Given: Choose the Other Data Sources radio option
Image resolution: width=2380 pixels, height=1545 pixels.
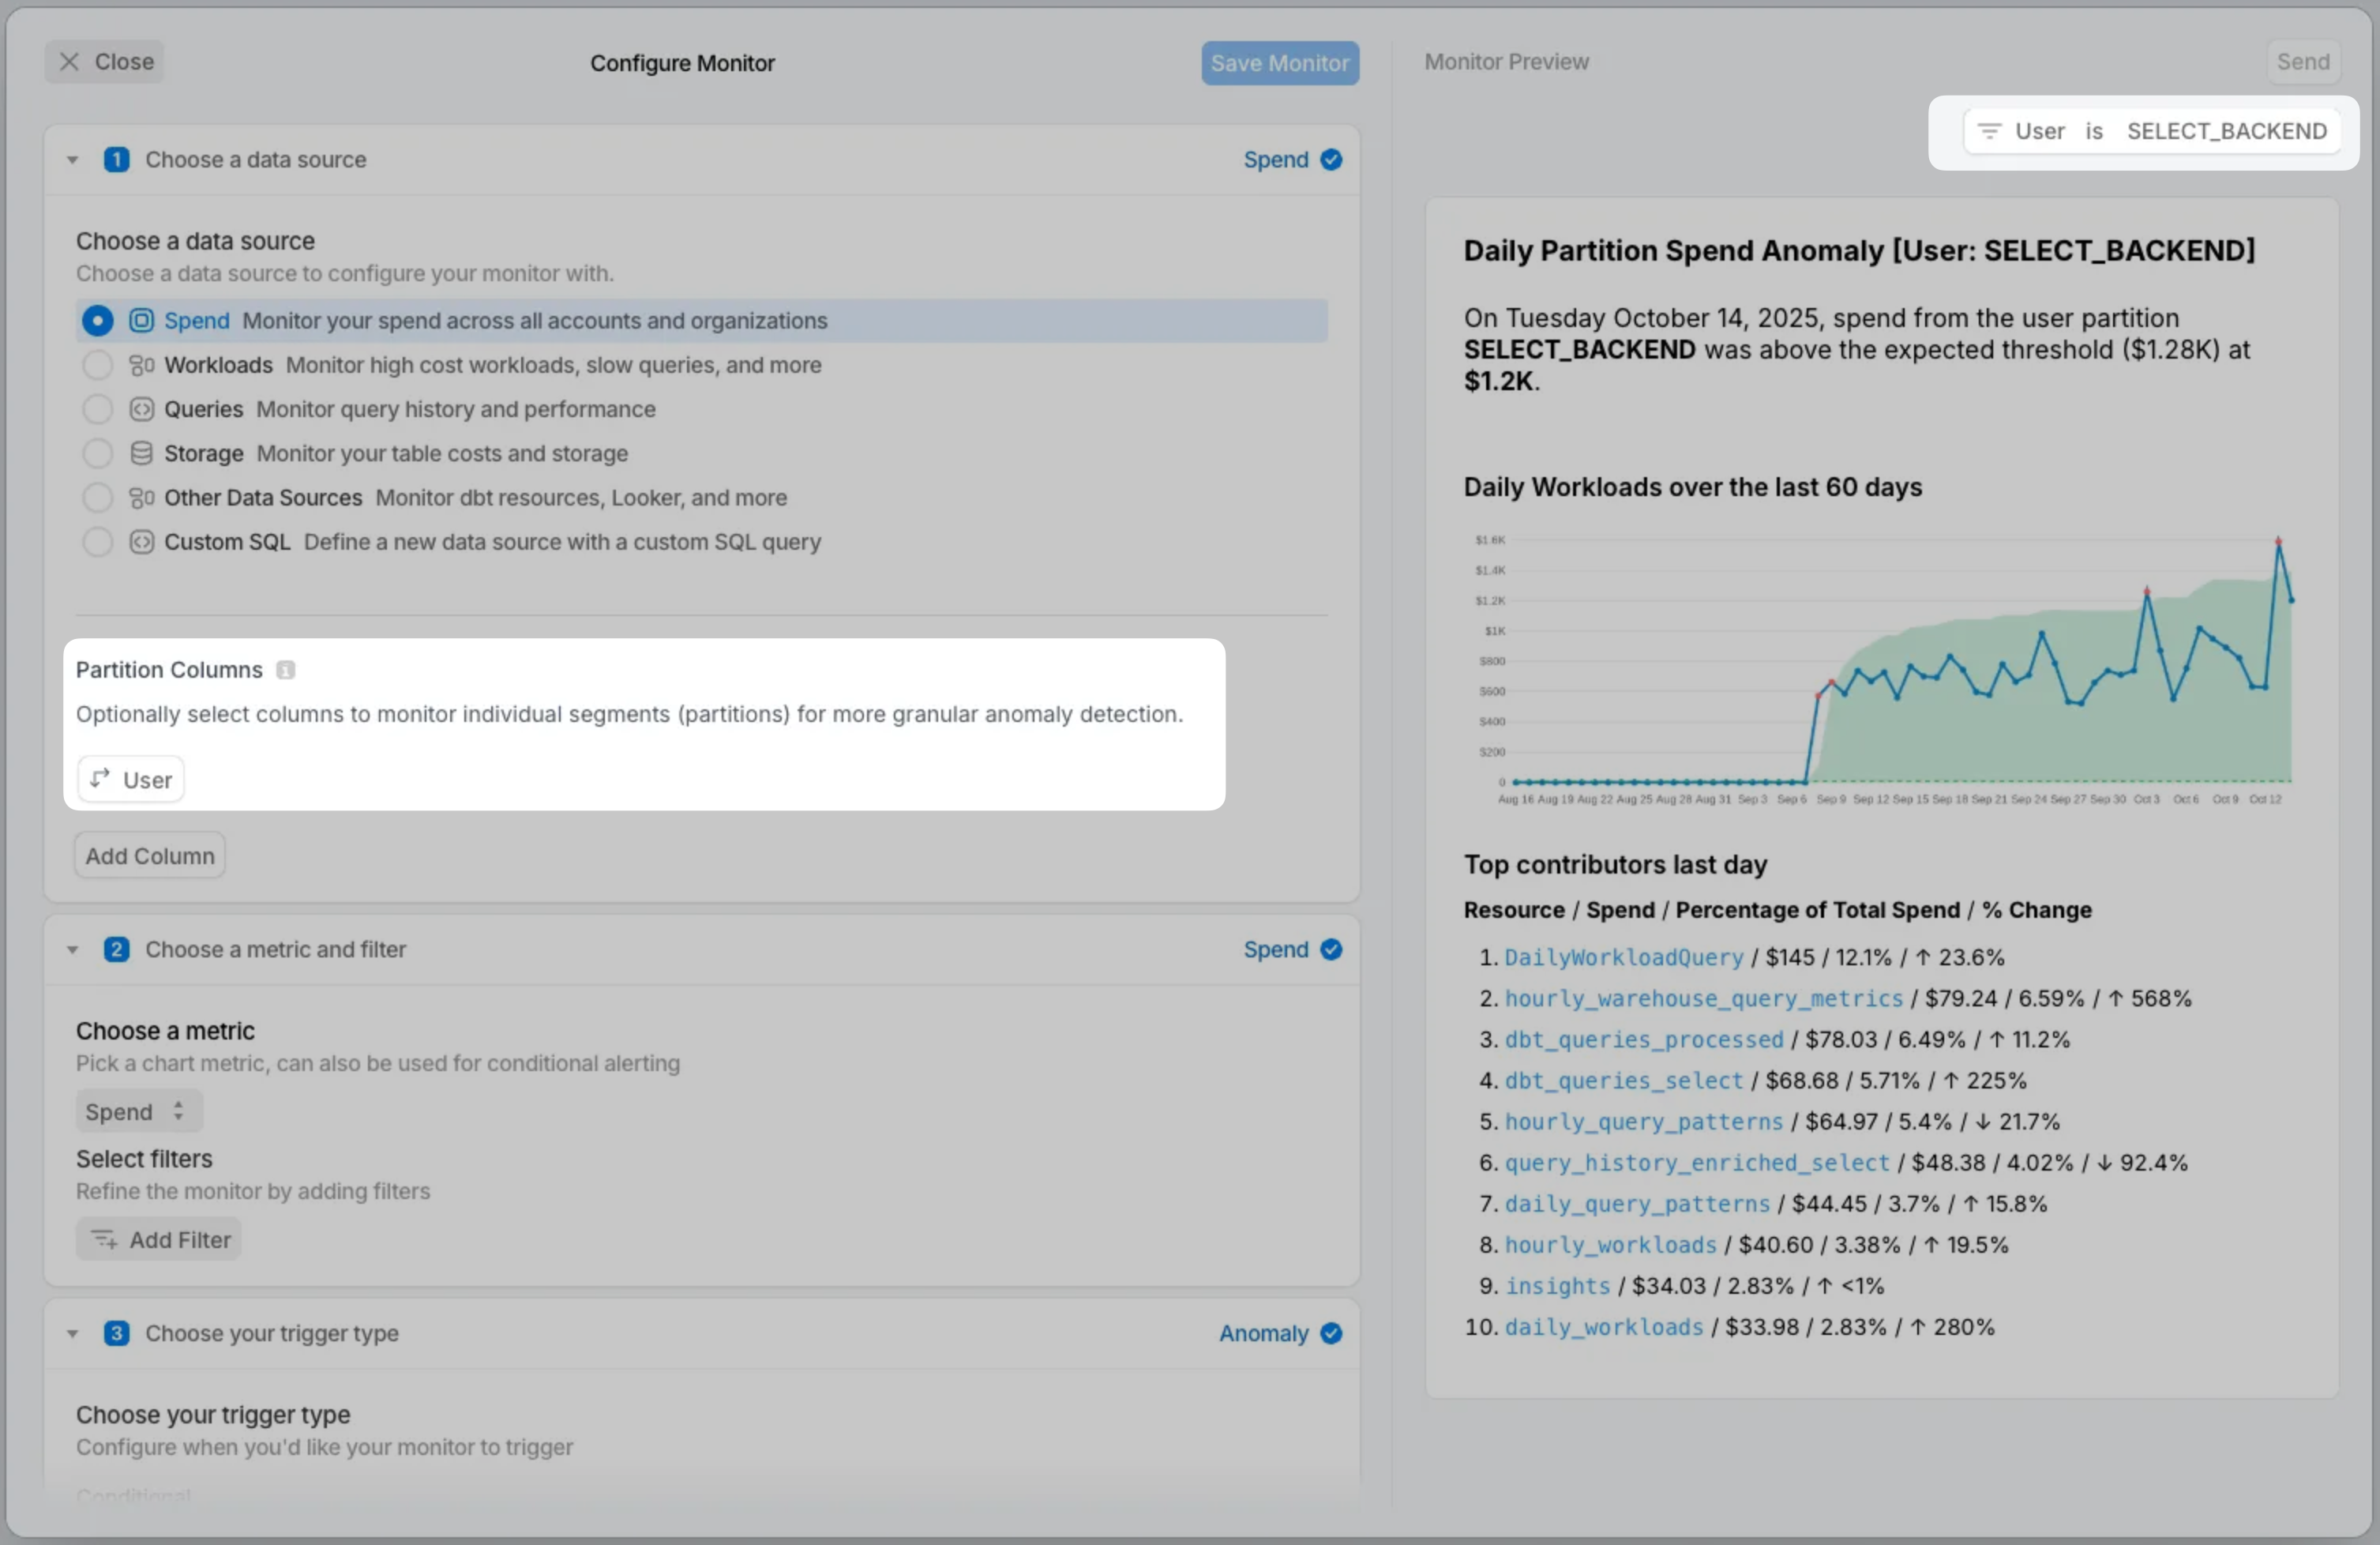Looking at the screenshot, I should point(97,497).
